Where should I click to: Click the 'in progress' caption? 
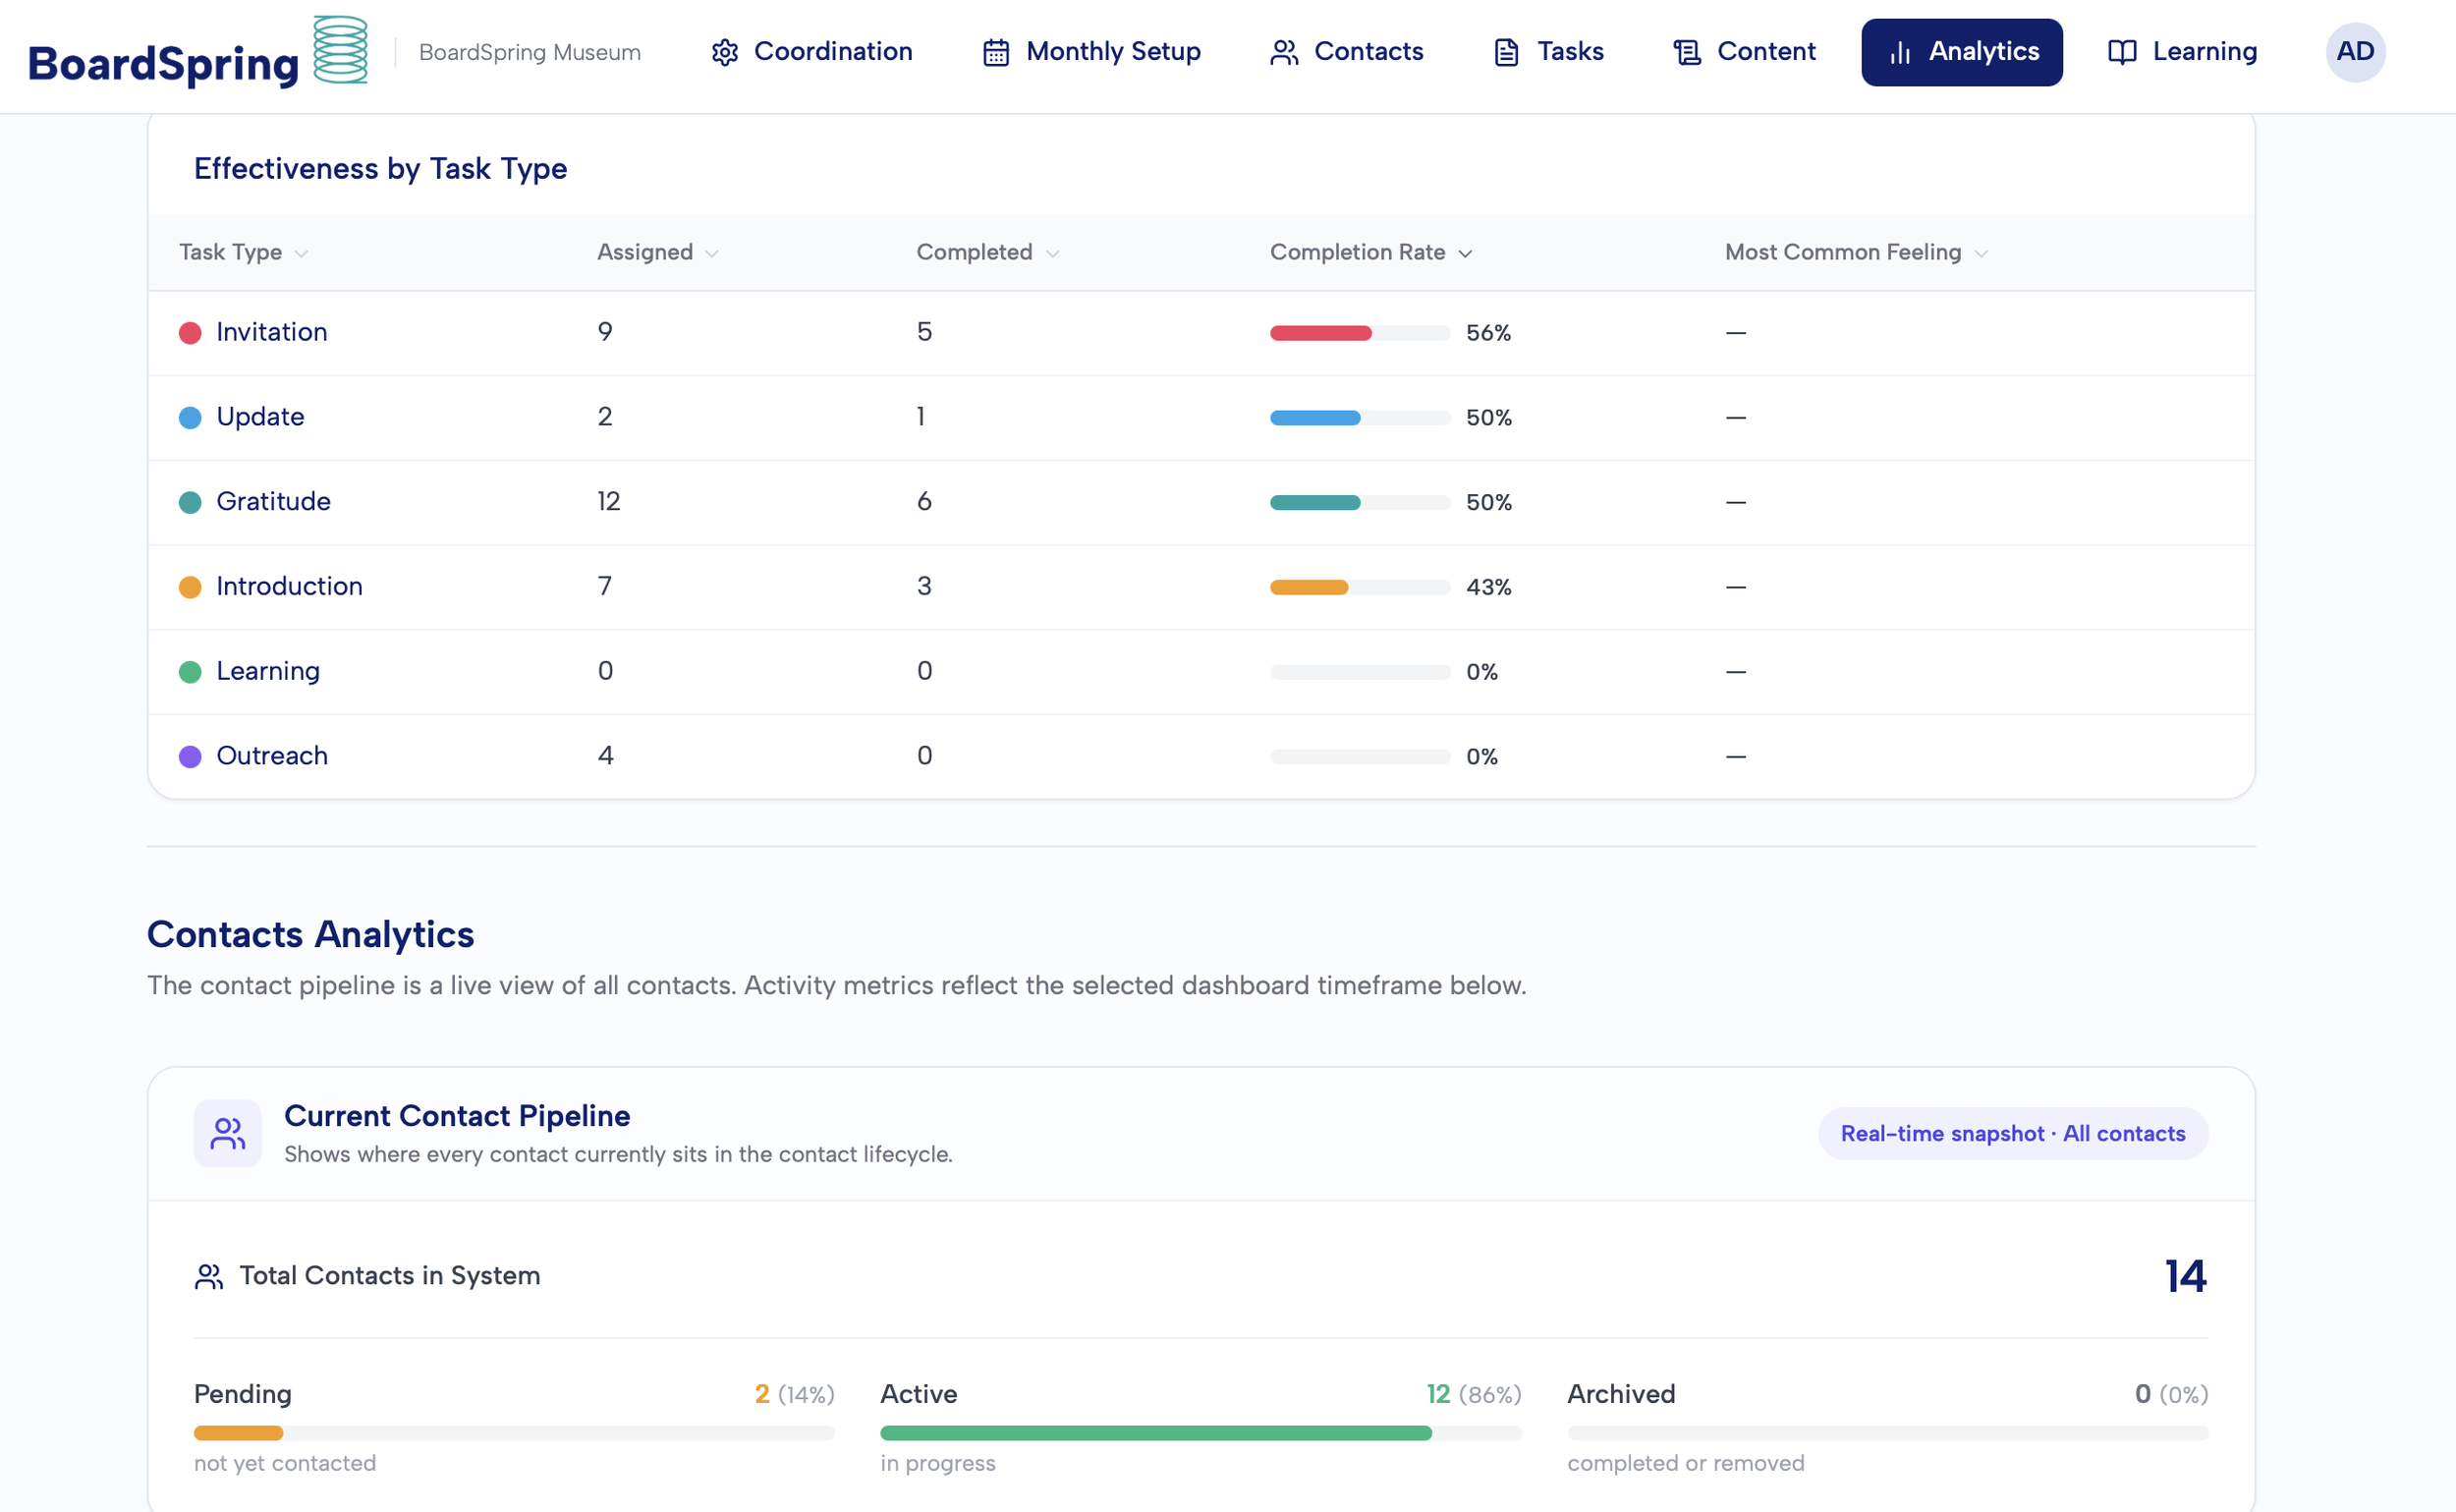(938, 1464)
